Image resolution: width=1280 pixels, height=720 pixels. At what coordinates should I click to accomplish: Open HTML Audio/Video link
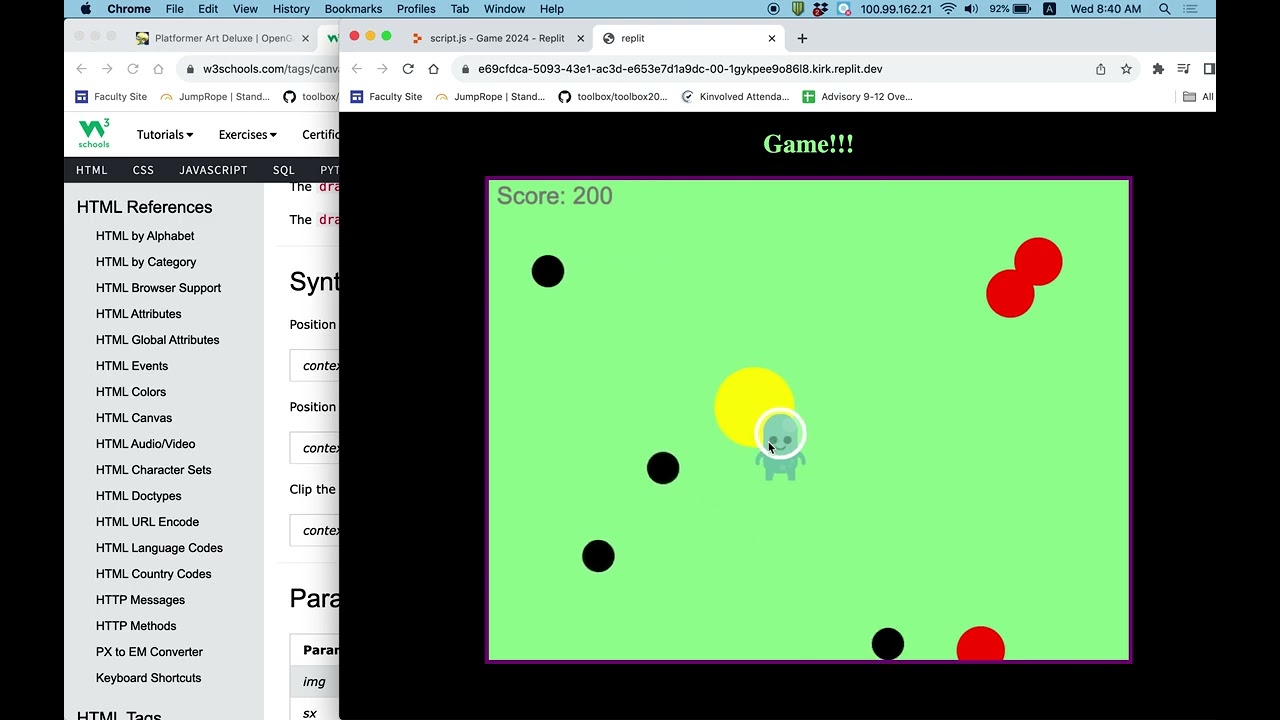[x=145, y=444]
